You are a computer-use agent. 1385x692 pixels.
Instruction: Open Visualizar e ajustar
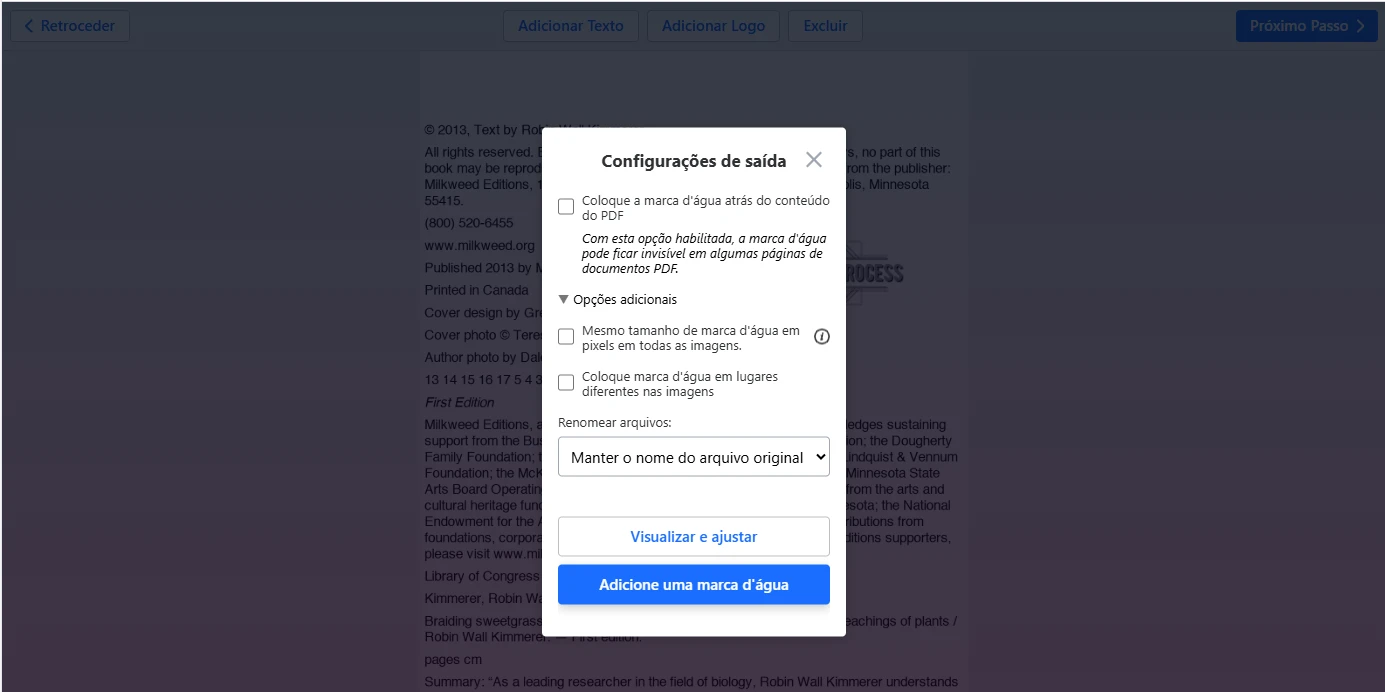[693, 536]
